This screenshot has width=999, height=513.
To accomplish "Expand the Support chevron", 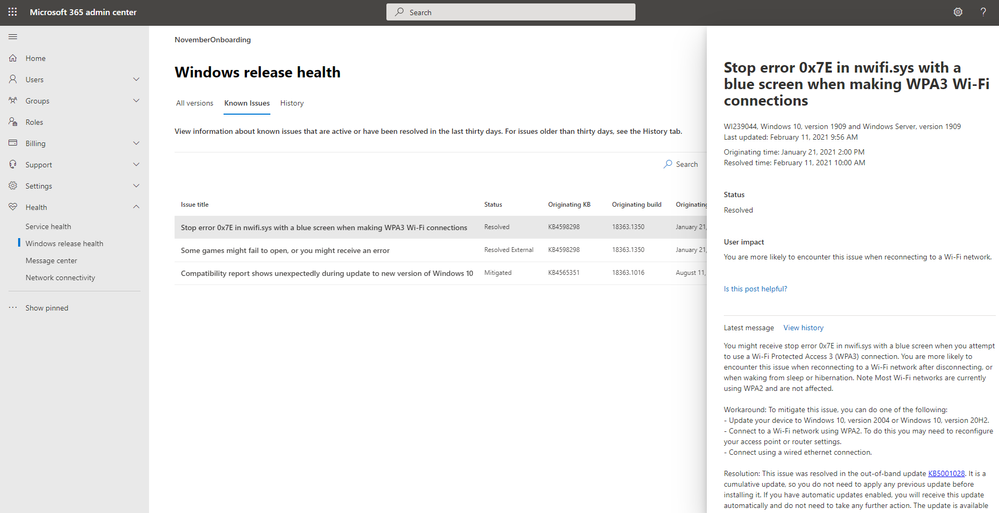I will pos(136,164).
